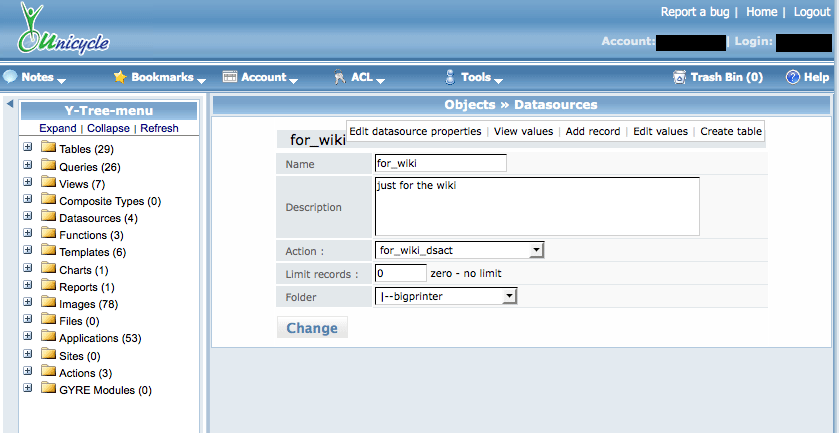
Task: Click the Limit records input field
Action: [x=401, y=273]
